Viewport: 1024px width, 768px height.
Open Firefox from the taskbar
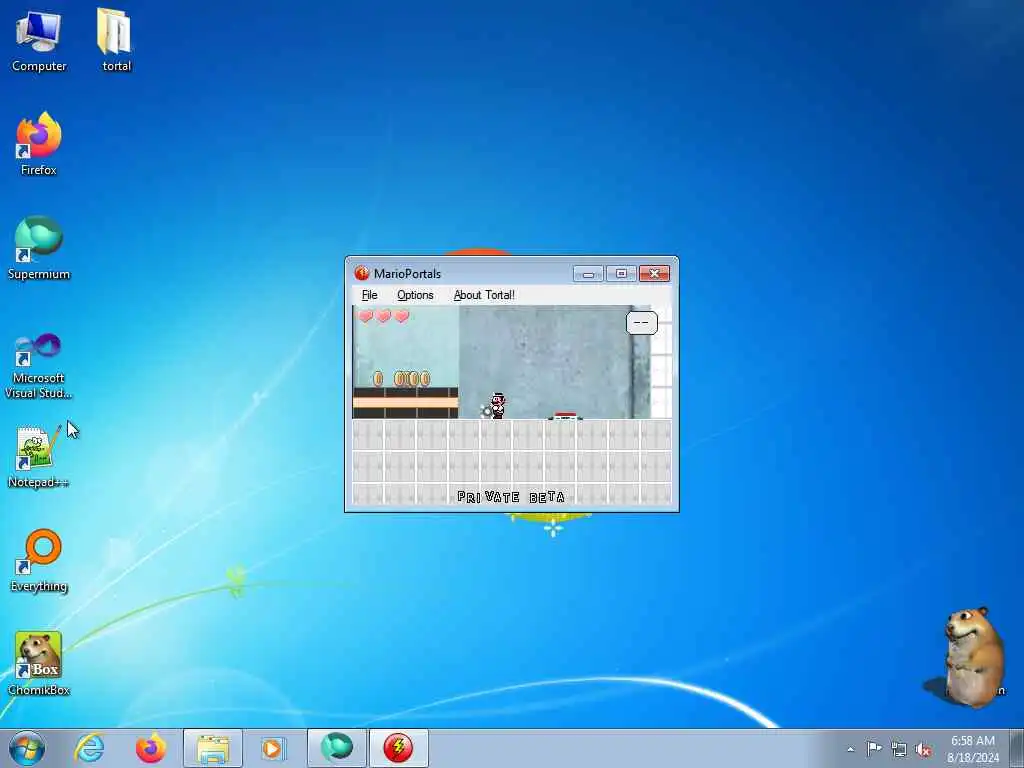pos(151,748)
